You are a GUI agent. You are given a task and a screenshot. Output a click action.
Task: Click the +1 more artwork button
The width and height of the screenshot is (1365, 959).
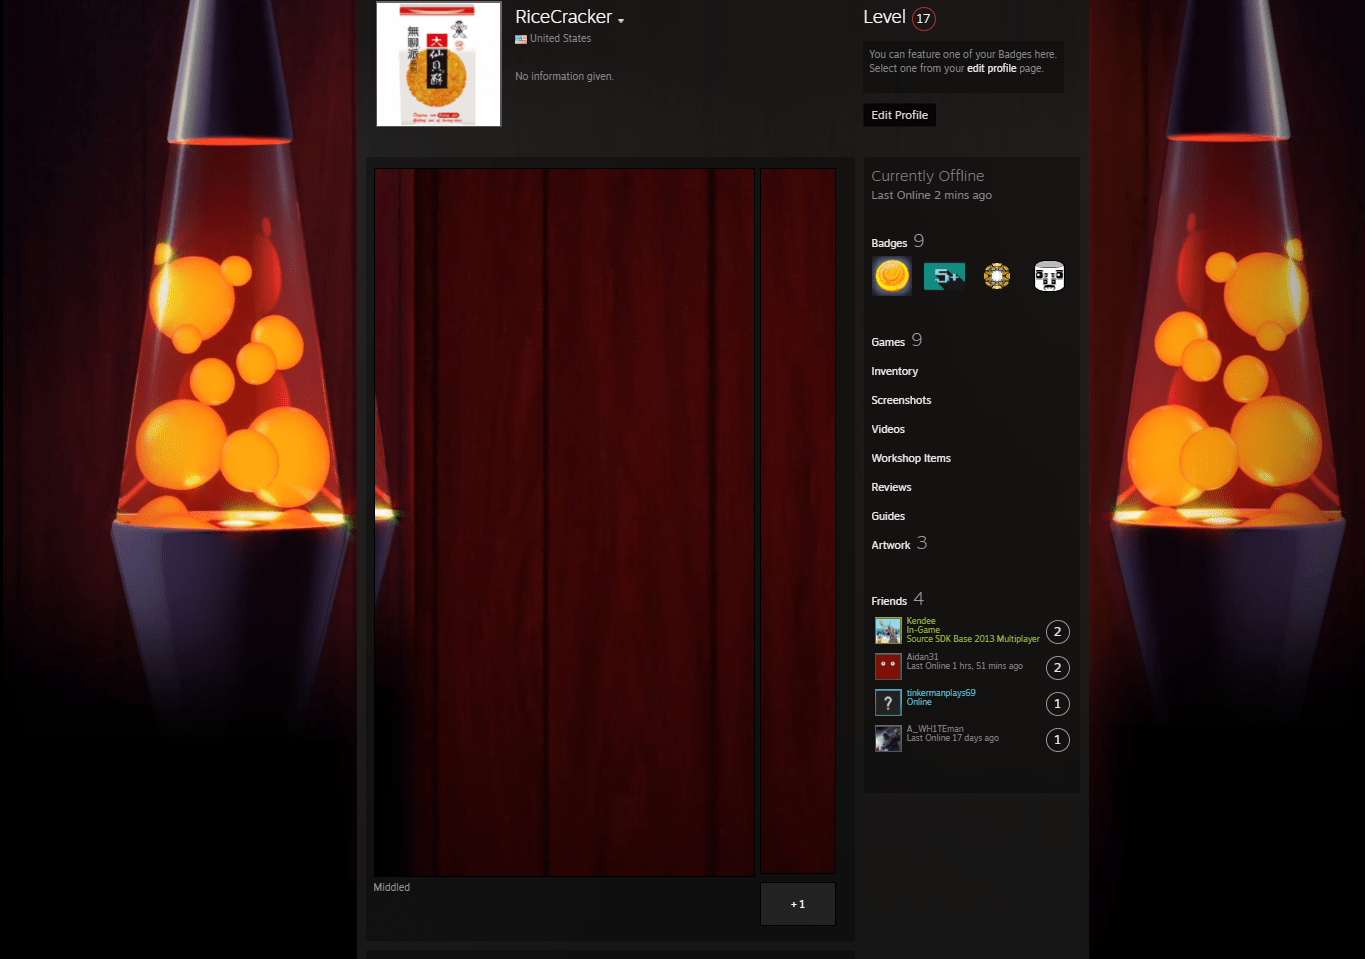tap(798, 904)
